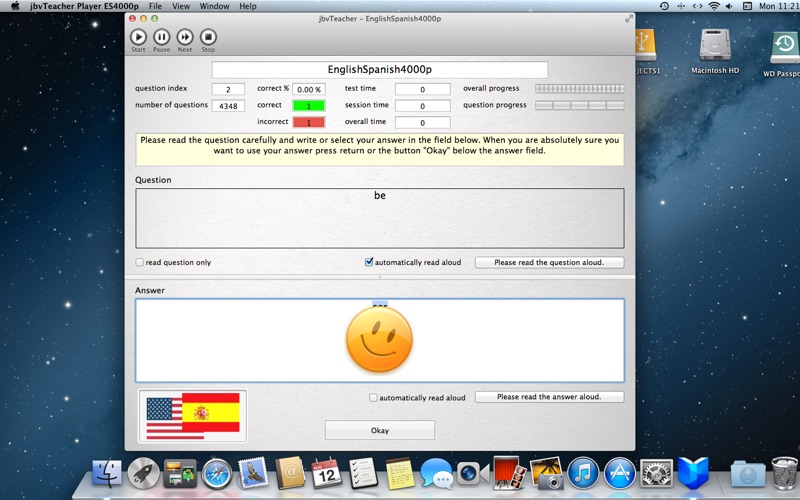
Task: Click inside the Answer text field
Action: tap(380, 340)
